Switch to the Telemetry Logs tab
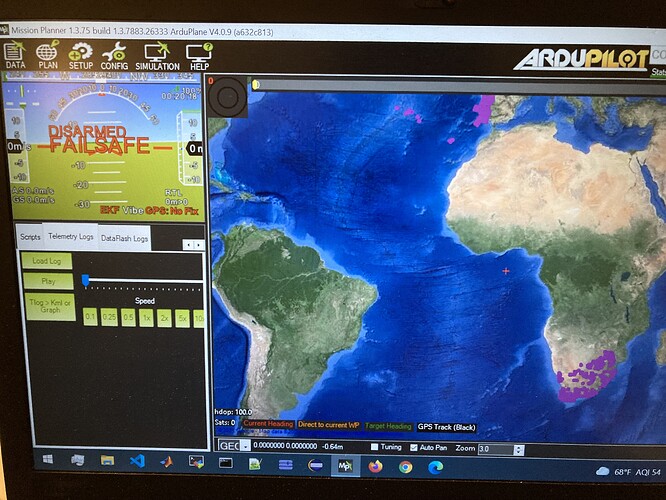Screen dimensions: 666x500 pos(71,236)
